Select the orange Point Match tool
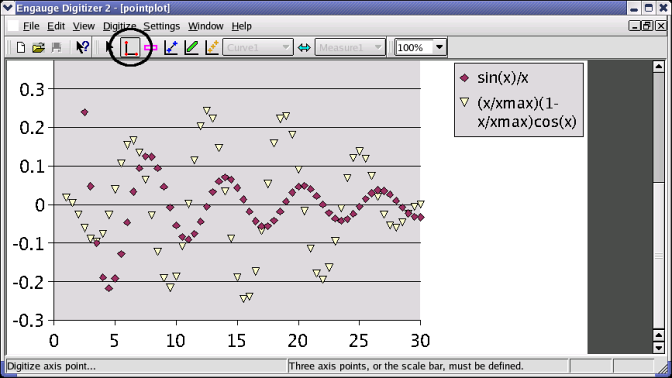This screenshot has height=378, width=672. click(x=212, y=47)
